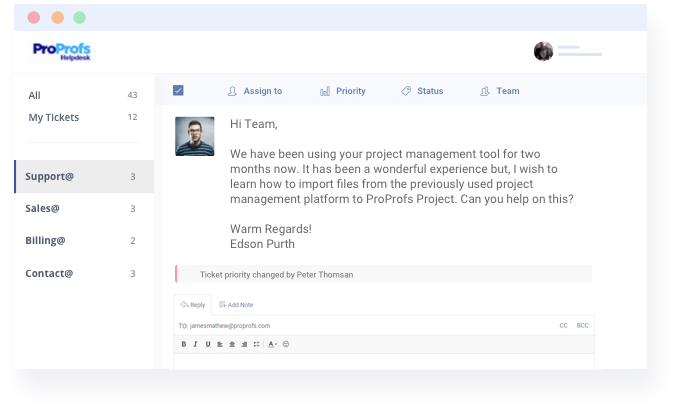Insert an emoji in reply

pos(286,344)
